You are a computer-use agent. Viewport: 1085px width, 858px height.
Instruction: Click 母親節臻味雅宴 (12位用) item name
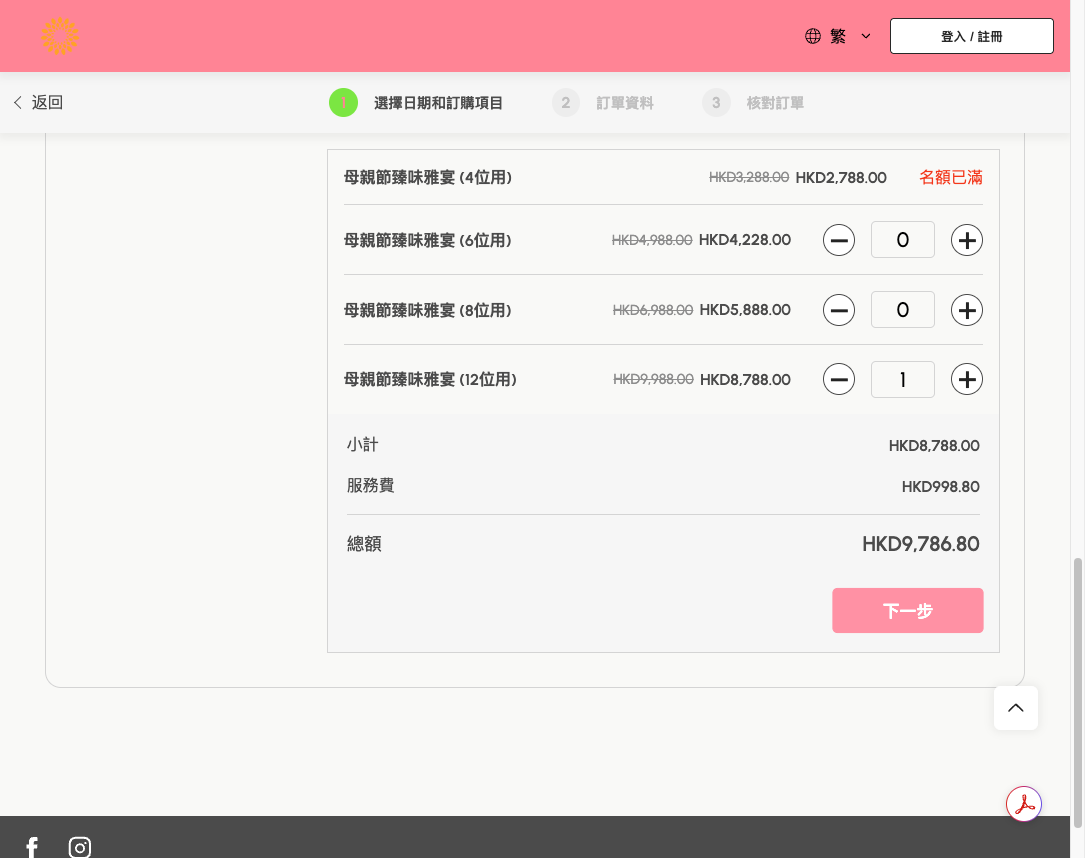[430, 379]
